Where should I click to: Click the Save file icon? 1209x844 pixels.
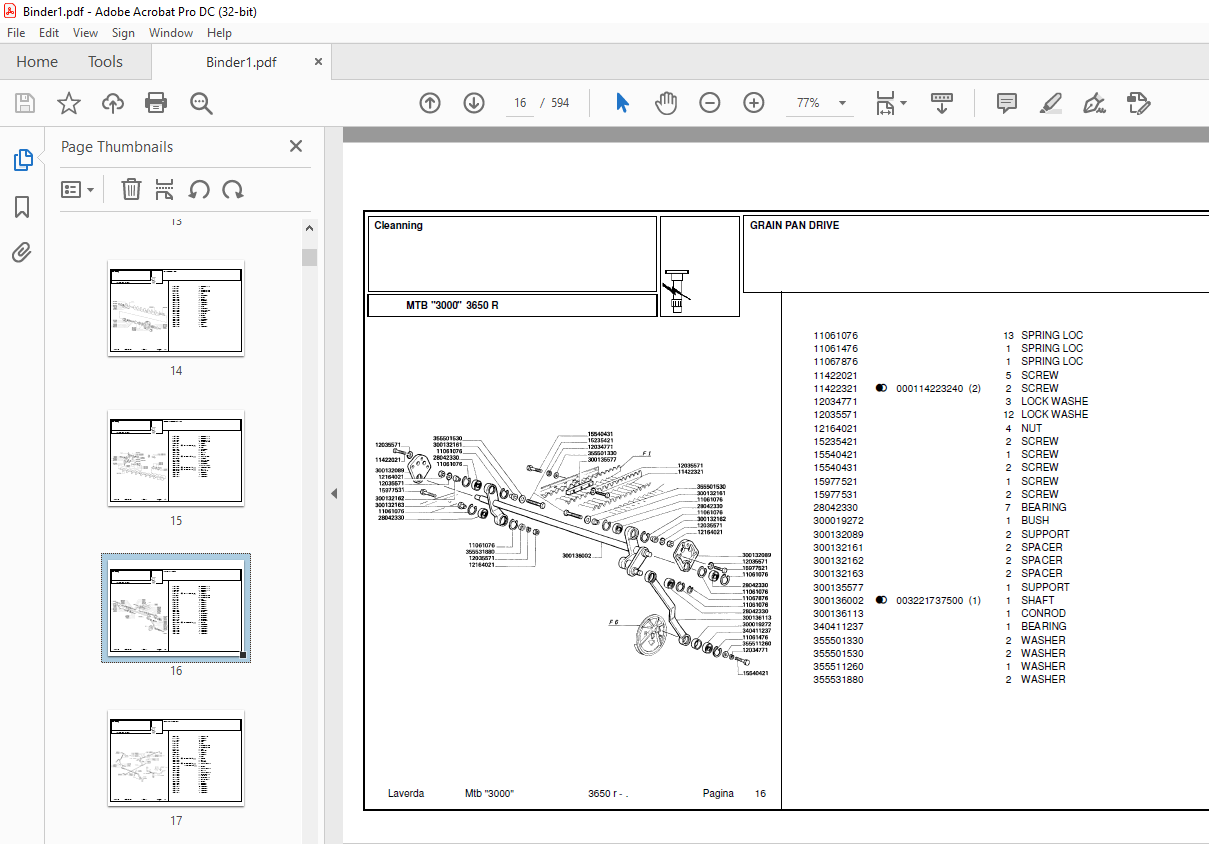tap(25, 103)
